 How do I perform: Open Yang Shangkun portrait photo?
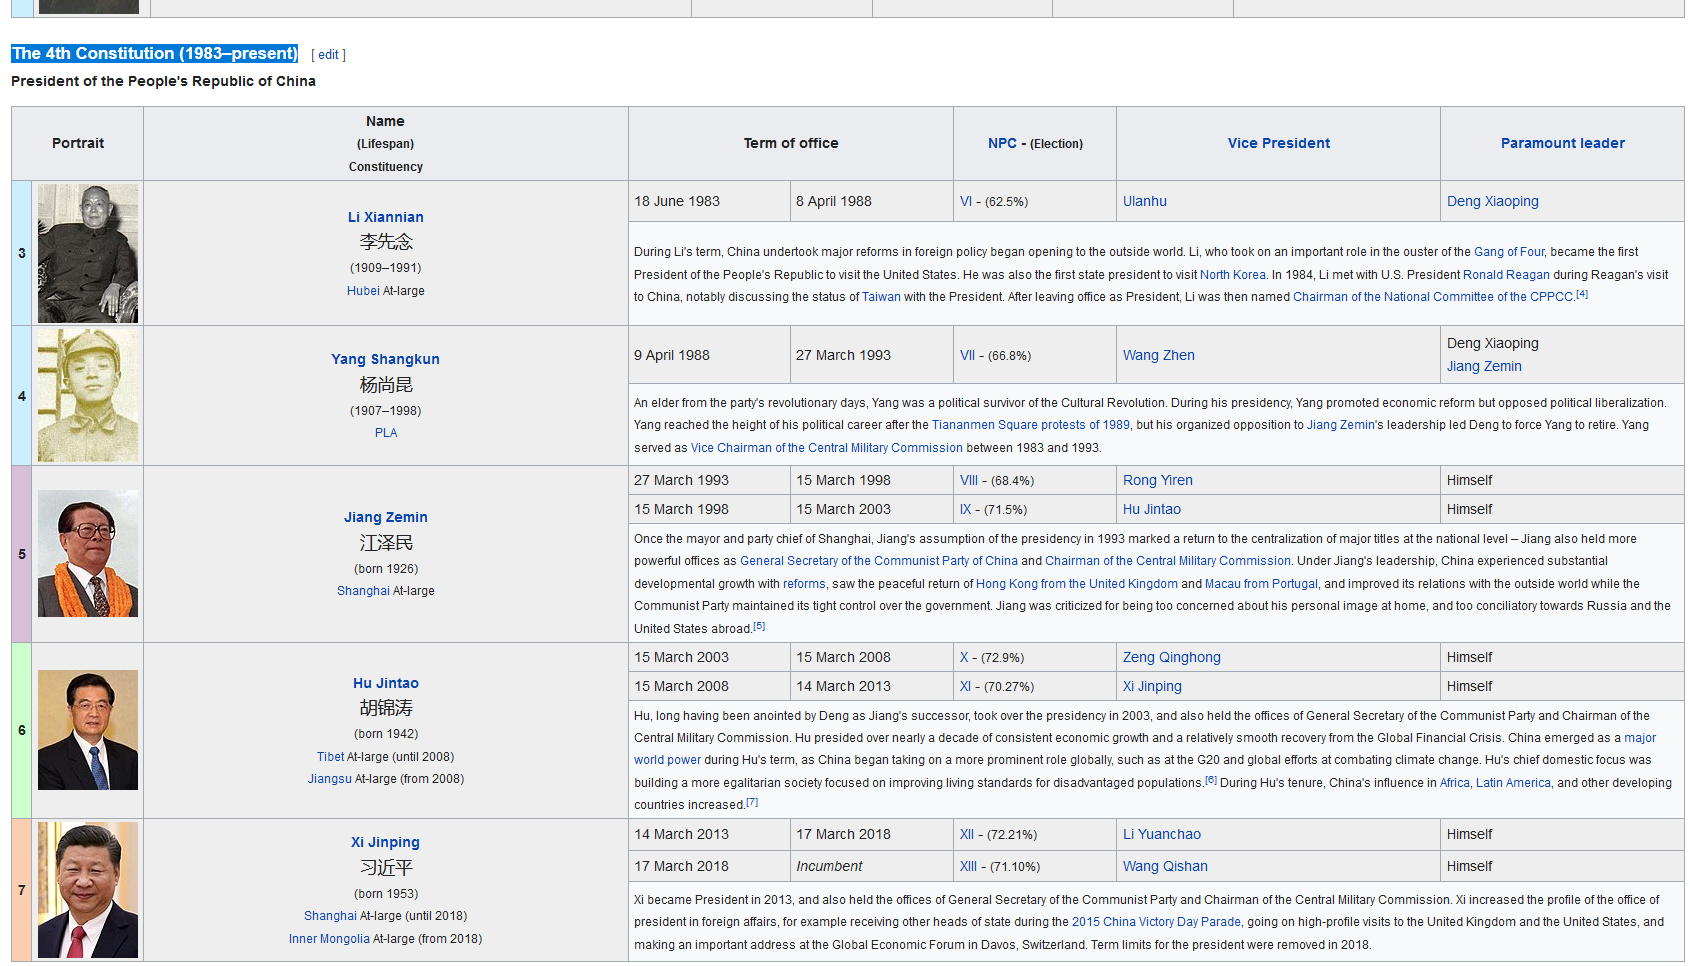tap(88, 396)
